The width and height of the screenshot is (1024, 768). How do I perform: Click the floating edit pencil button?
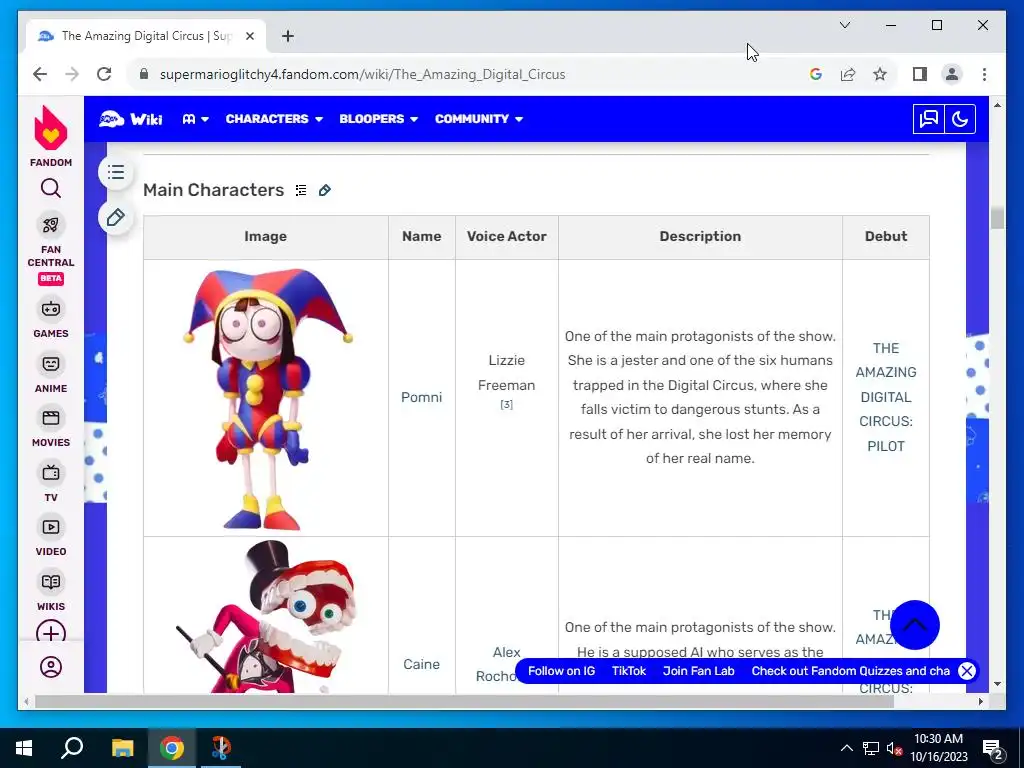[x=116, y=217]
